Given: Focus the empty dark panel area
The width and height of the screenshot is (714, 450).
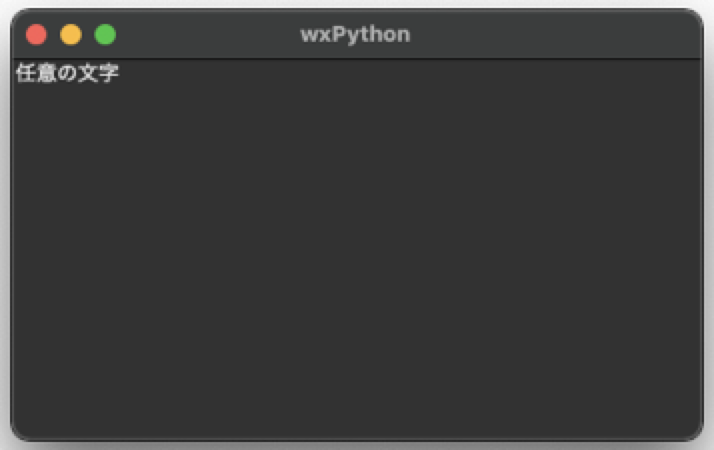Looking at the screenshot, I should (x=357, y=250).
